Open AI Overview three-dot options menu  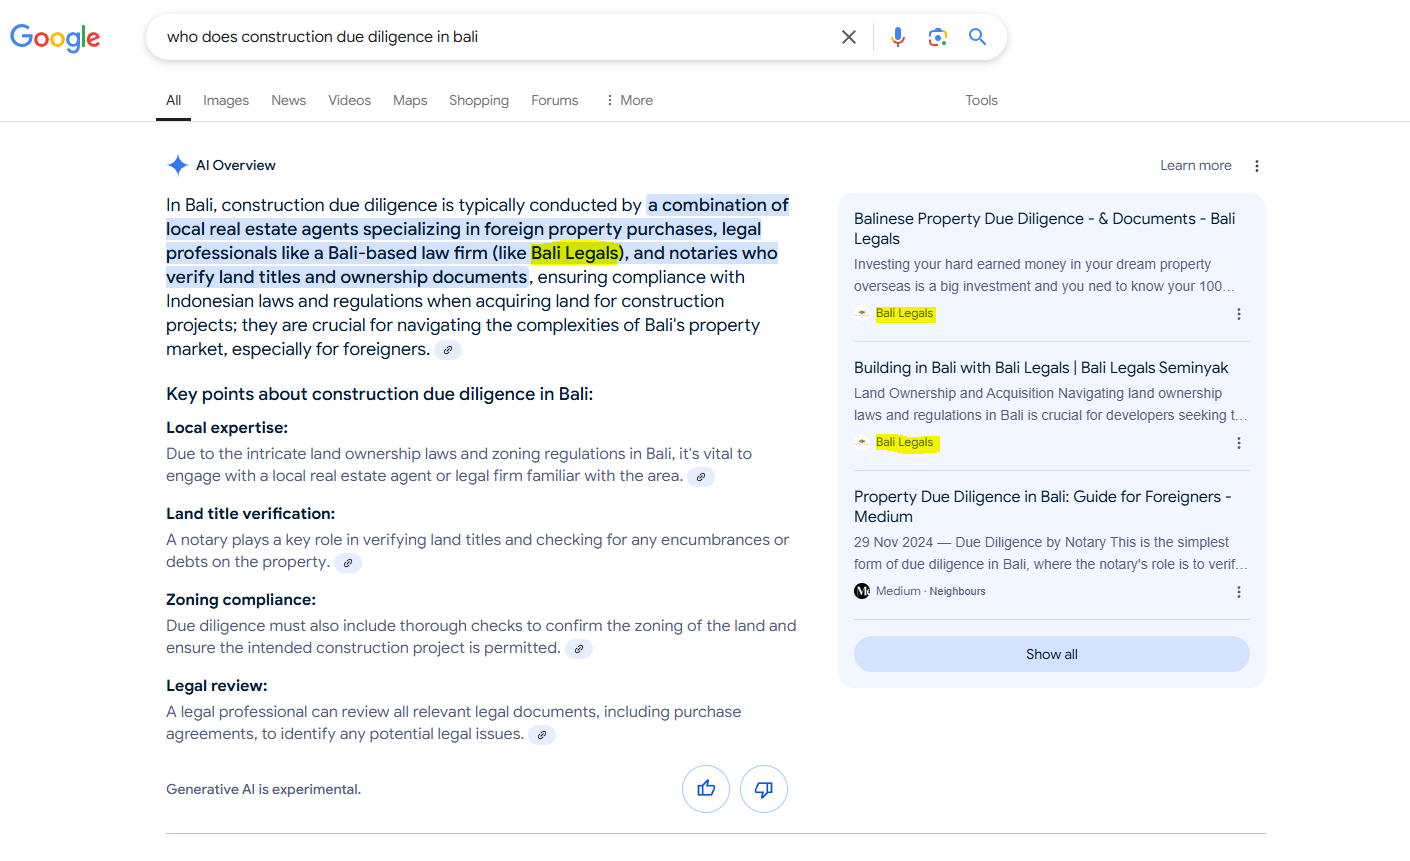point(1257,166)
